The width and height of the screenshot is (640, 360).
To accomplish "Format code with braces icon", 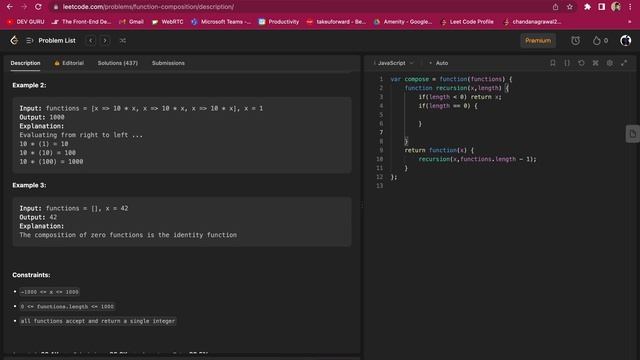I will coord(567,63).
